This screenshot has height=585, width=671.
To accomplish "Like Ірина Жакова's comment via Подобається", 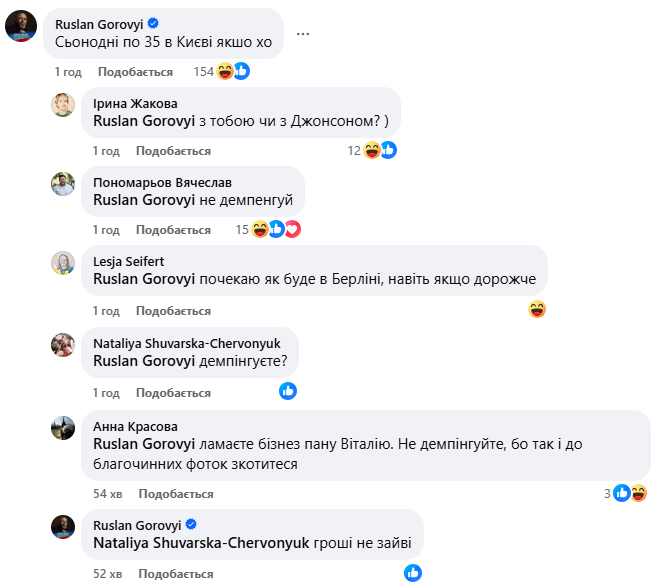I will [173, 151].
